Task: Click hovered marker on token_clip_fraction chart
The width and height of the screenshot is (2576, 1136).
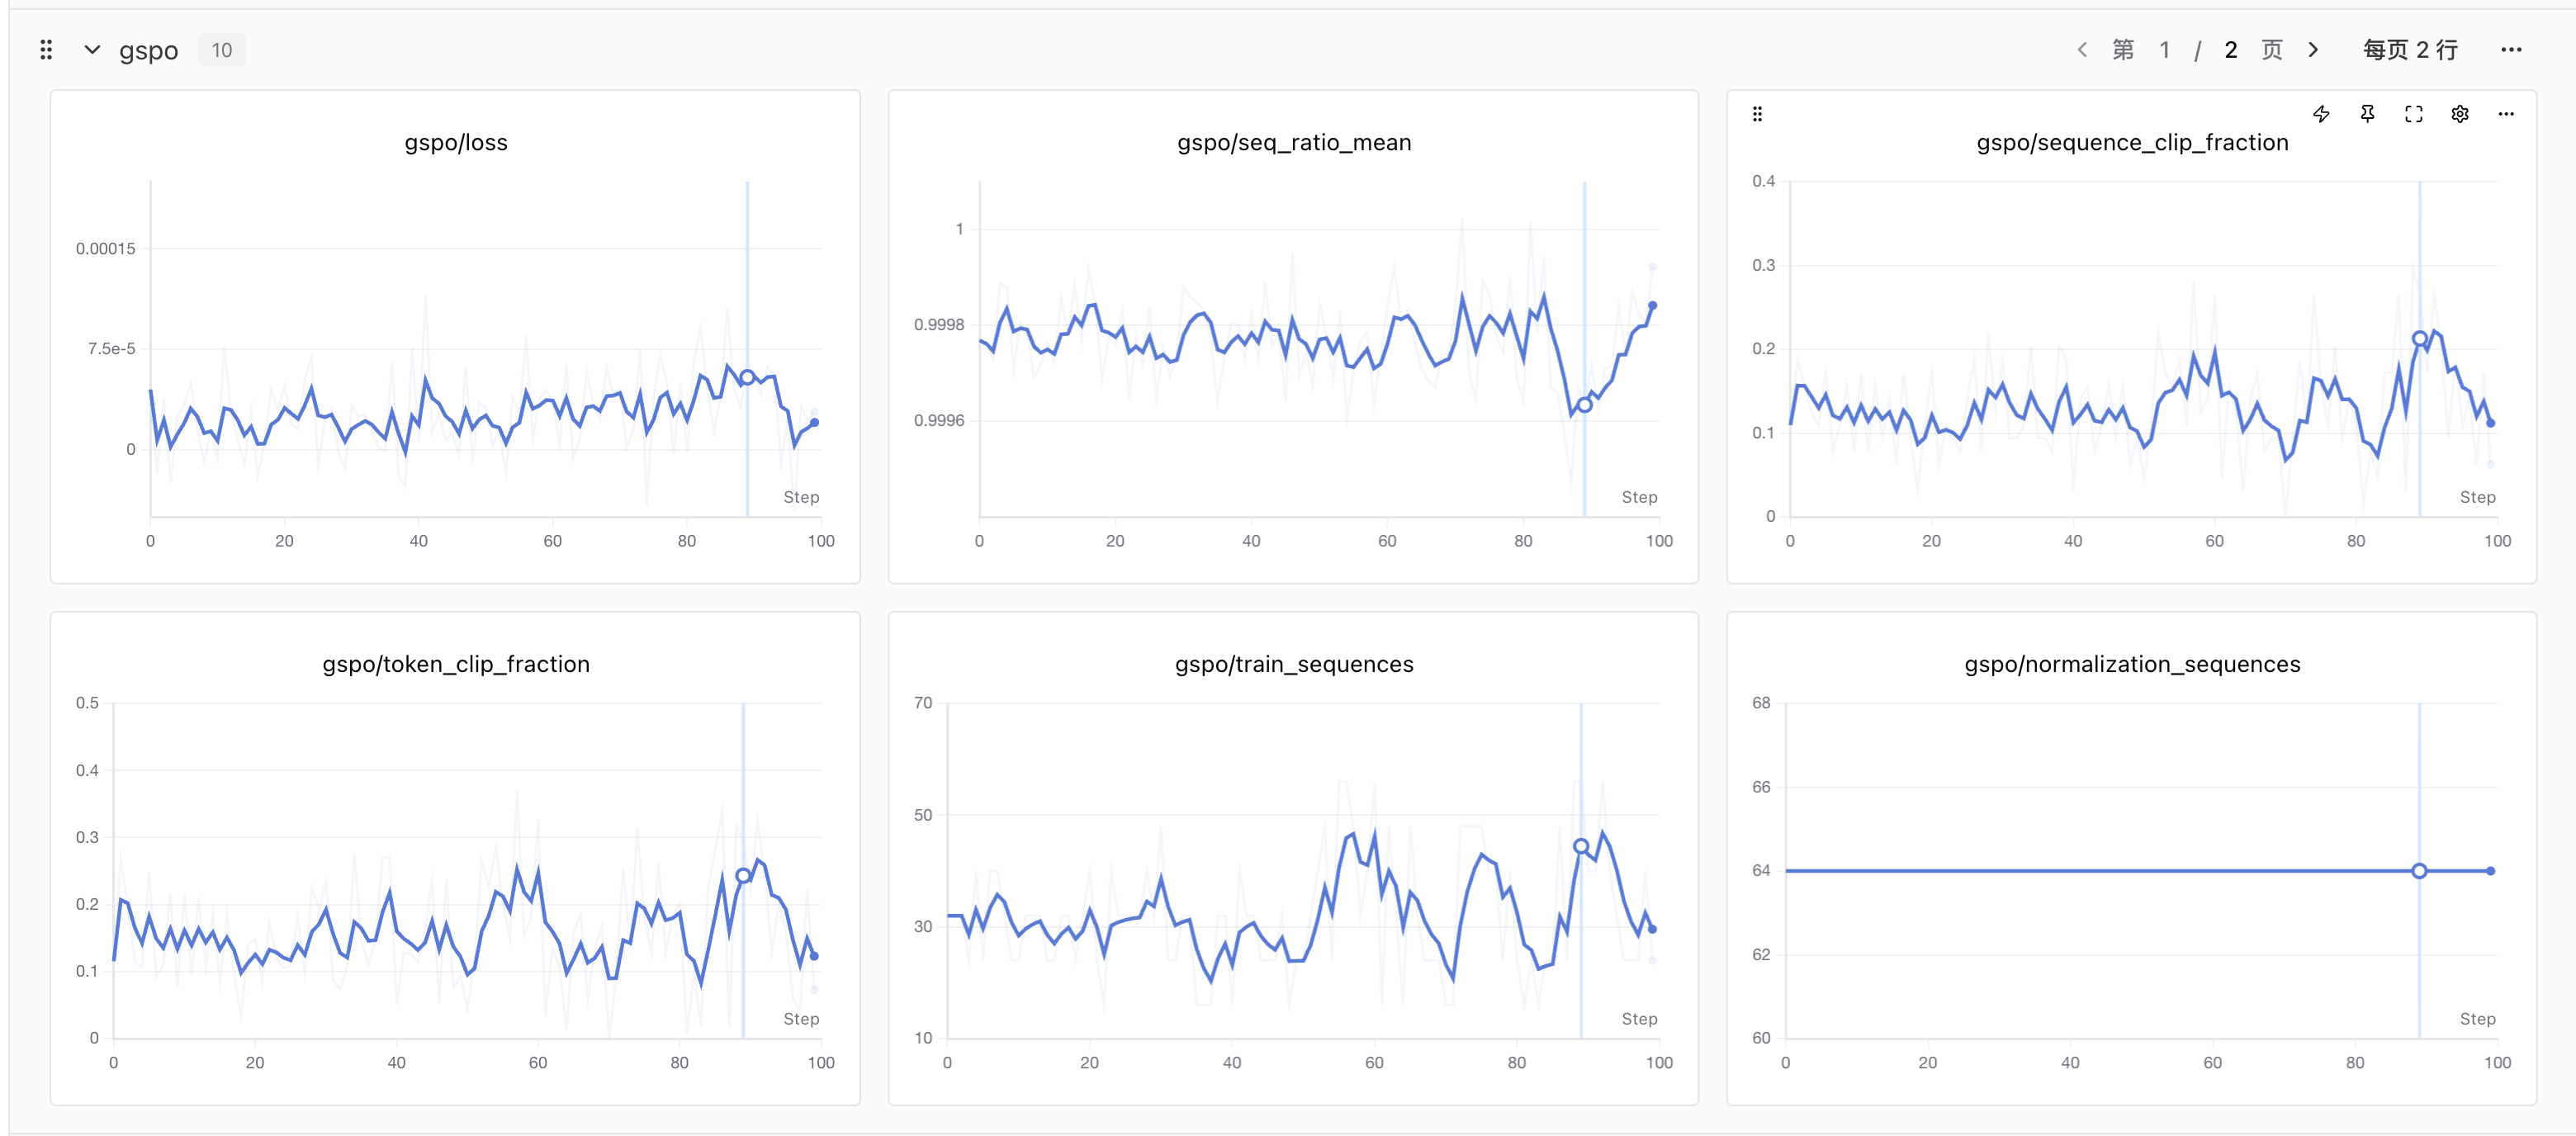Action: (743, 876)
